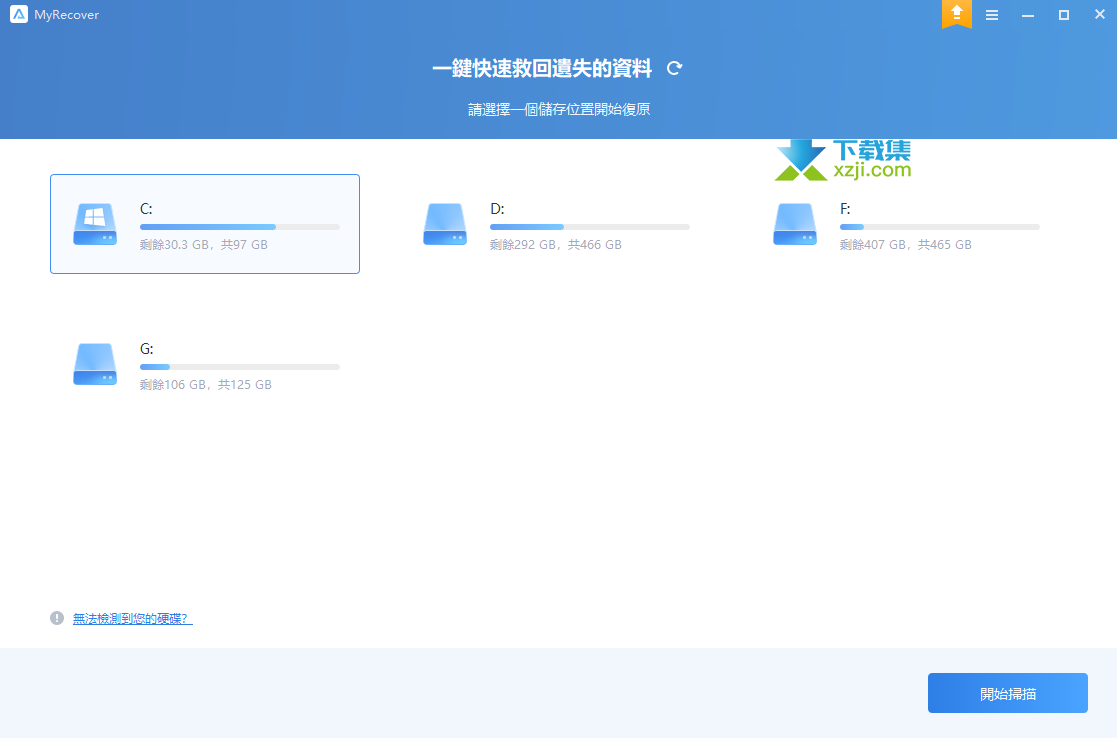Click the orange upgrade arrow icon
The image size is (1117, 738).
point(956,13)
